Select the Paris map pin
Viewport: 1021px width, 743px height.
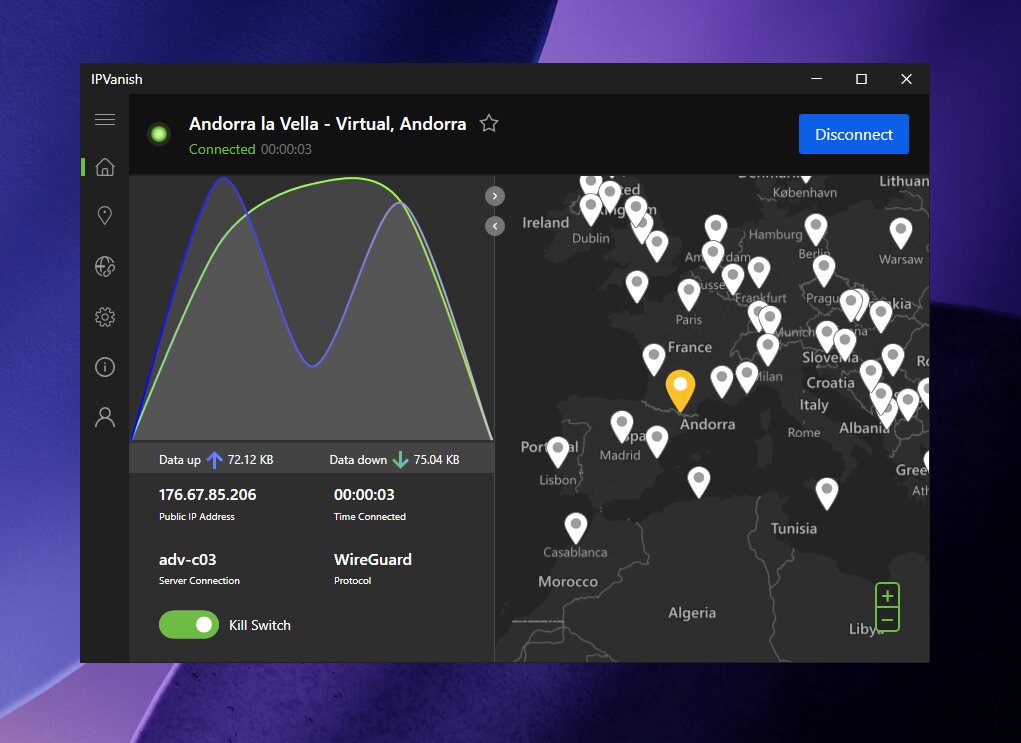(x=689, y=295)
